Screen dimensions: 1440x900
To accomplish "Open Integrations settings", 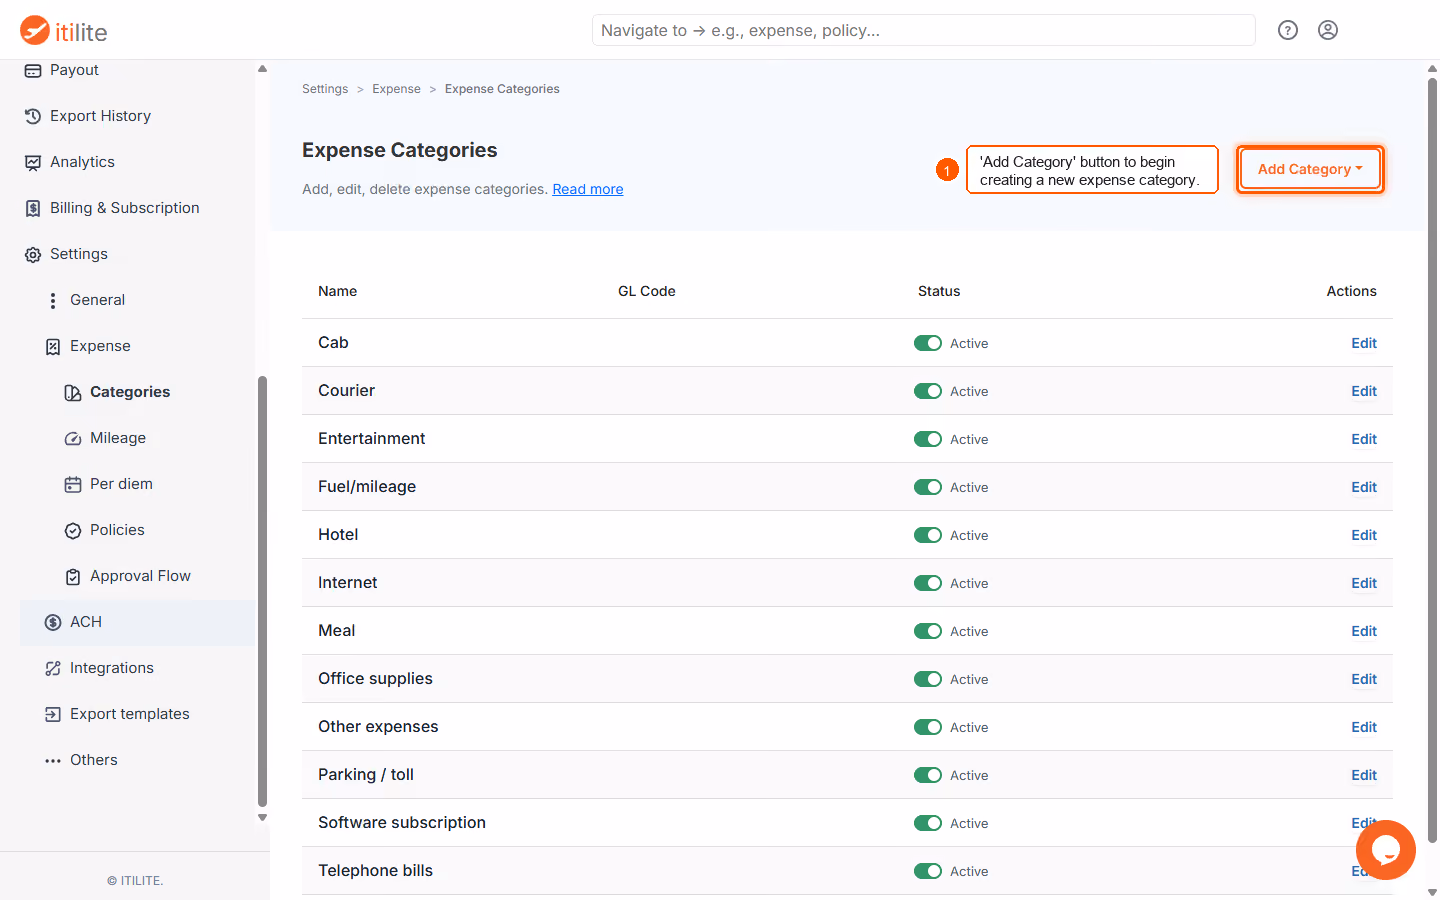I will [x=112, y=668].
